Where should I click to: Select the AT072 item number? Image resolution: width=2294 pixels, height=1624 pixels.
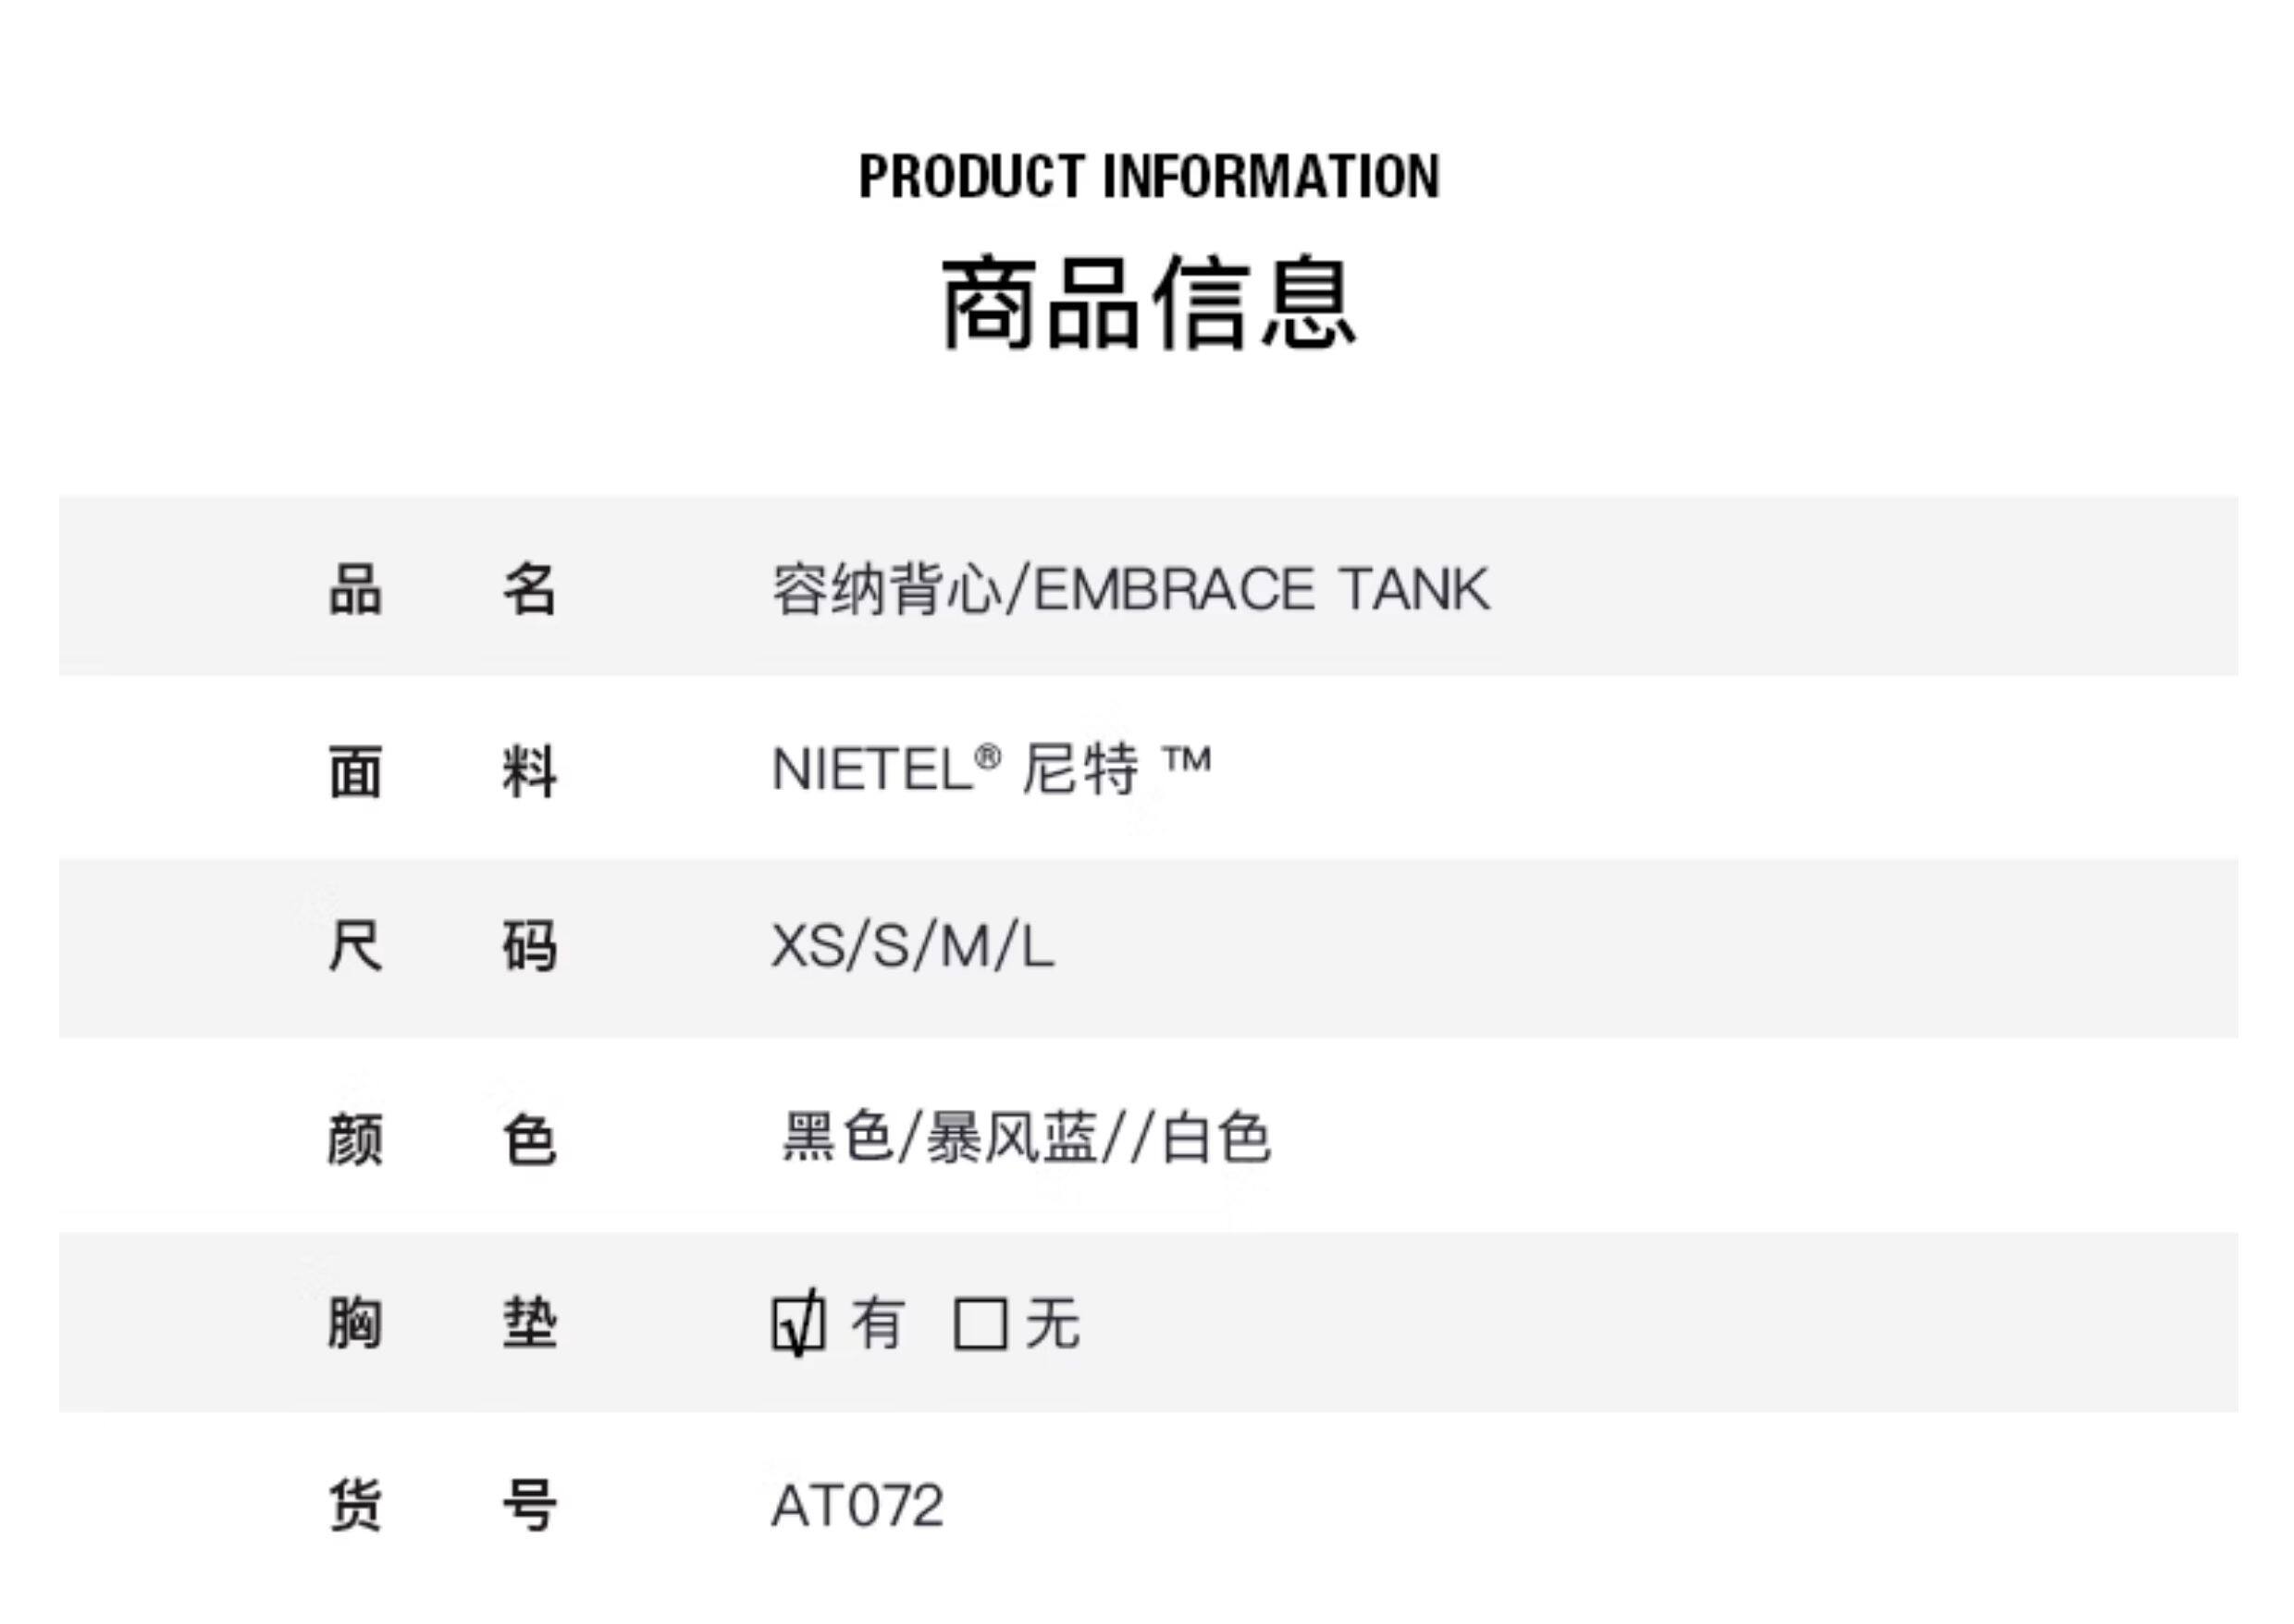click(857, 1505)
